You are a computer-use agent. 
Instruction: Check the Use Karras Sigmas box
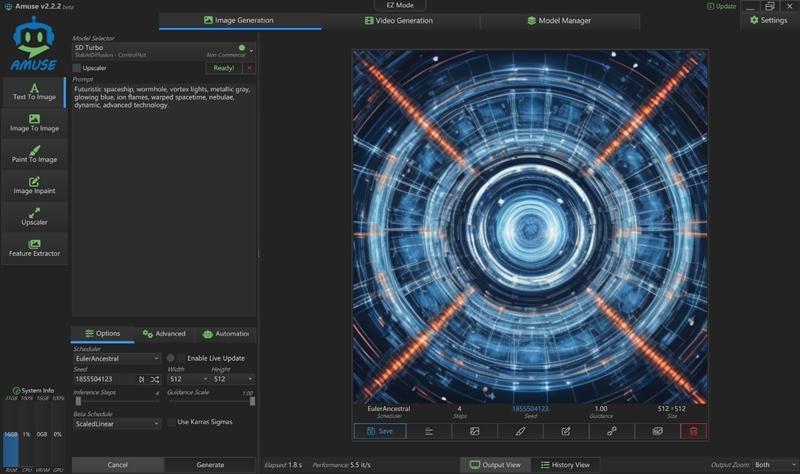(170, 423)
